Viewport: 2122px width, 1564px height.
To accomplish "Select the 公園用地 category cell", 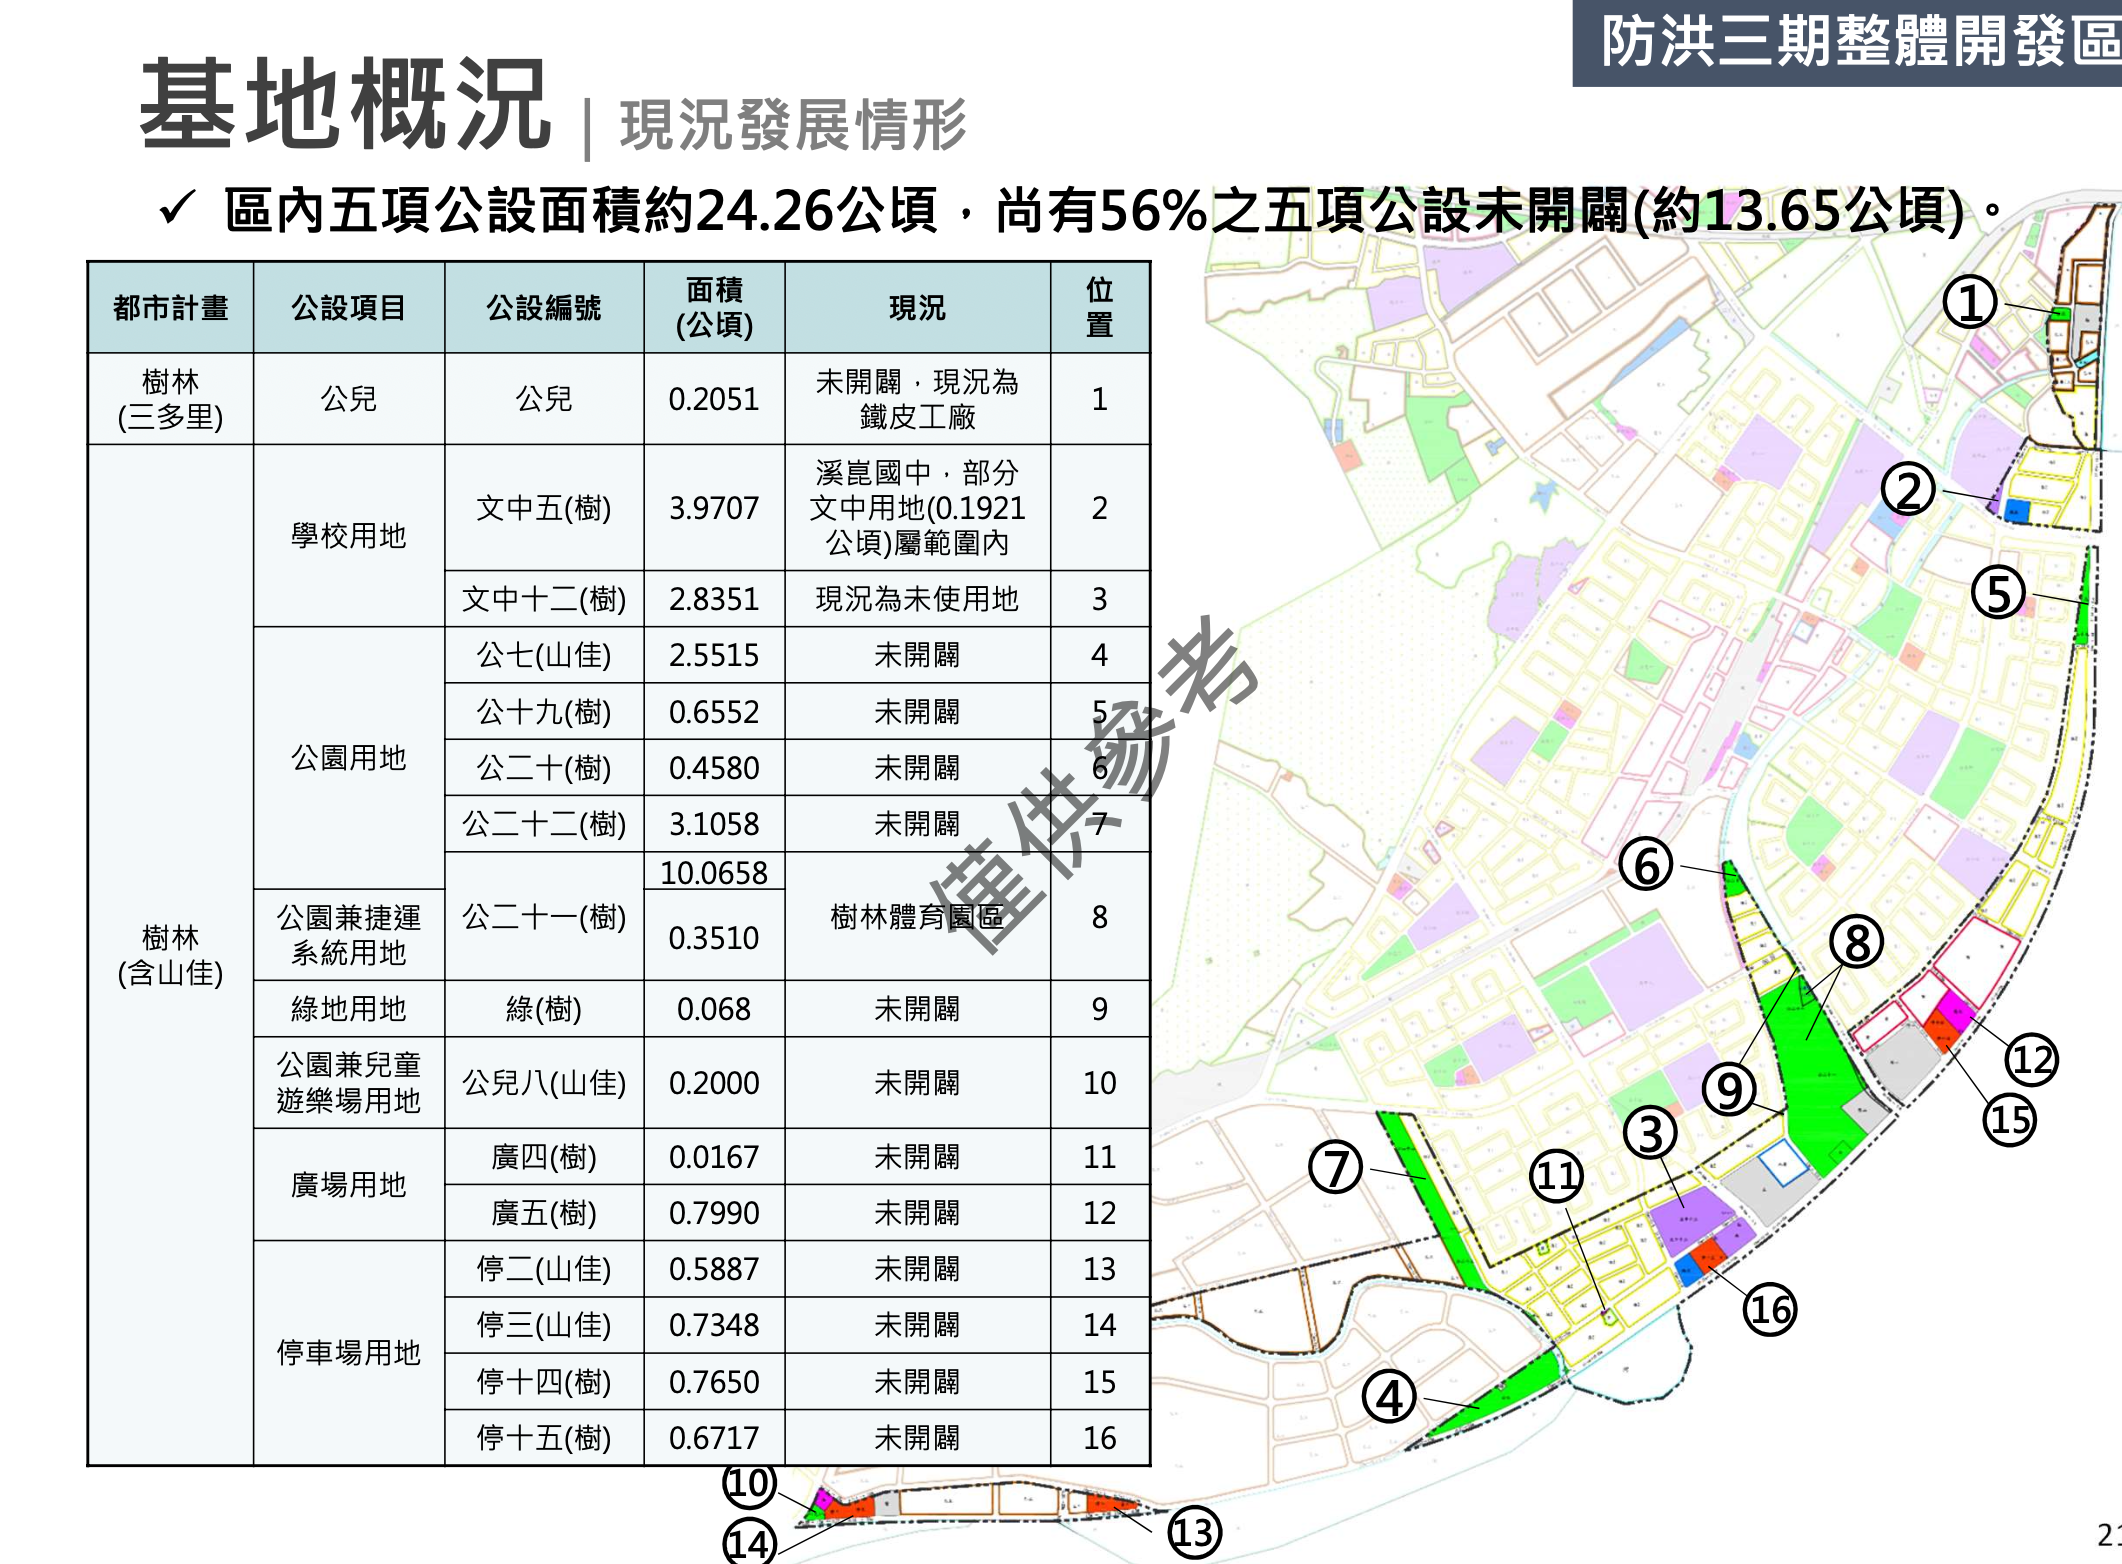I will tap(349, 758).
